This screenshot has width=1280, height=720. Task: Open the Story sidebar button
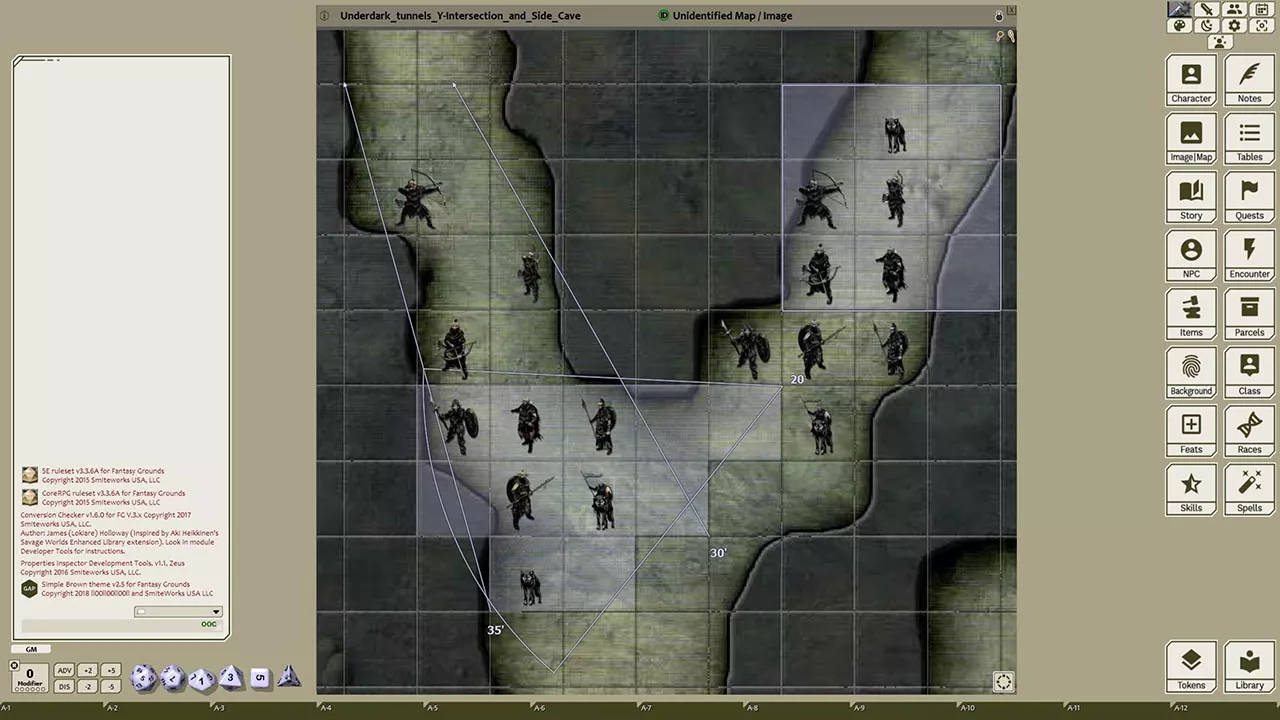(1191, 198)
